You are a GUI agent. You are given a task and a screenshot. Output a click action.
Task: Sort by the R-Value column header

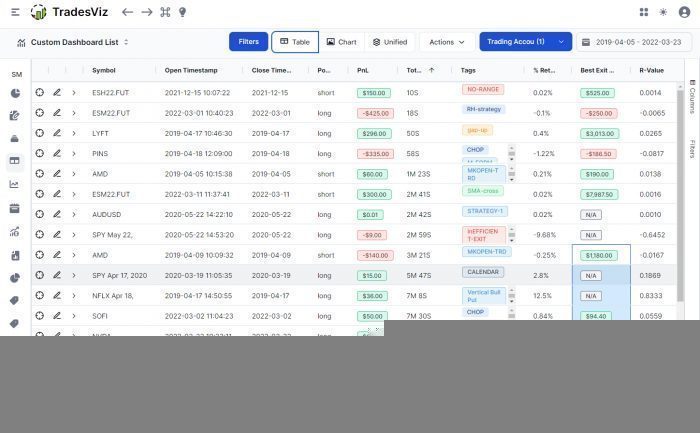[x=651, y=70]
